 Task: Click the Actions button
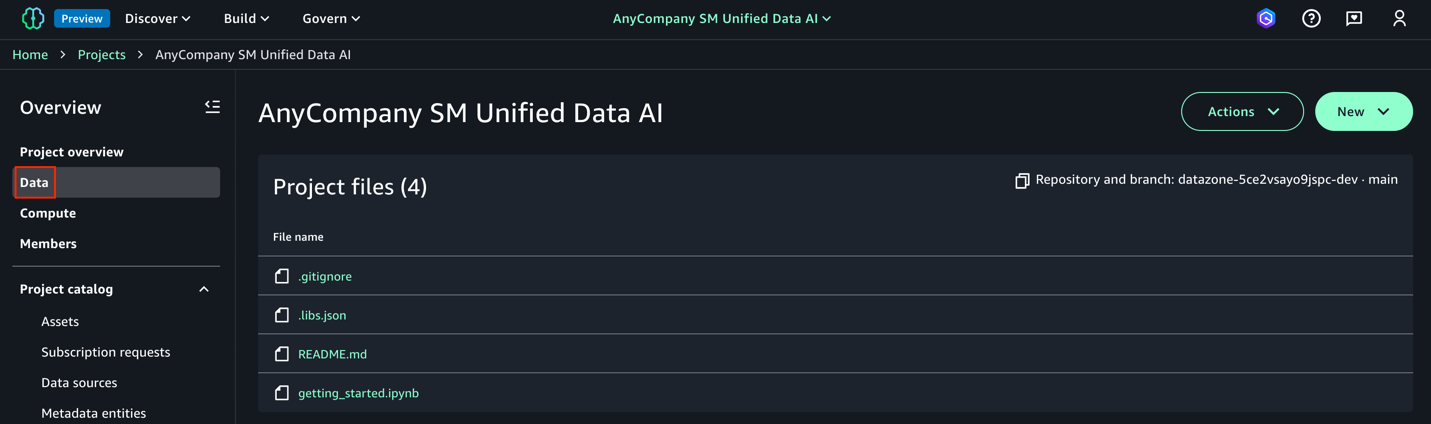(x=1242, y=112)
